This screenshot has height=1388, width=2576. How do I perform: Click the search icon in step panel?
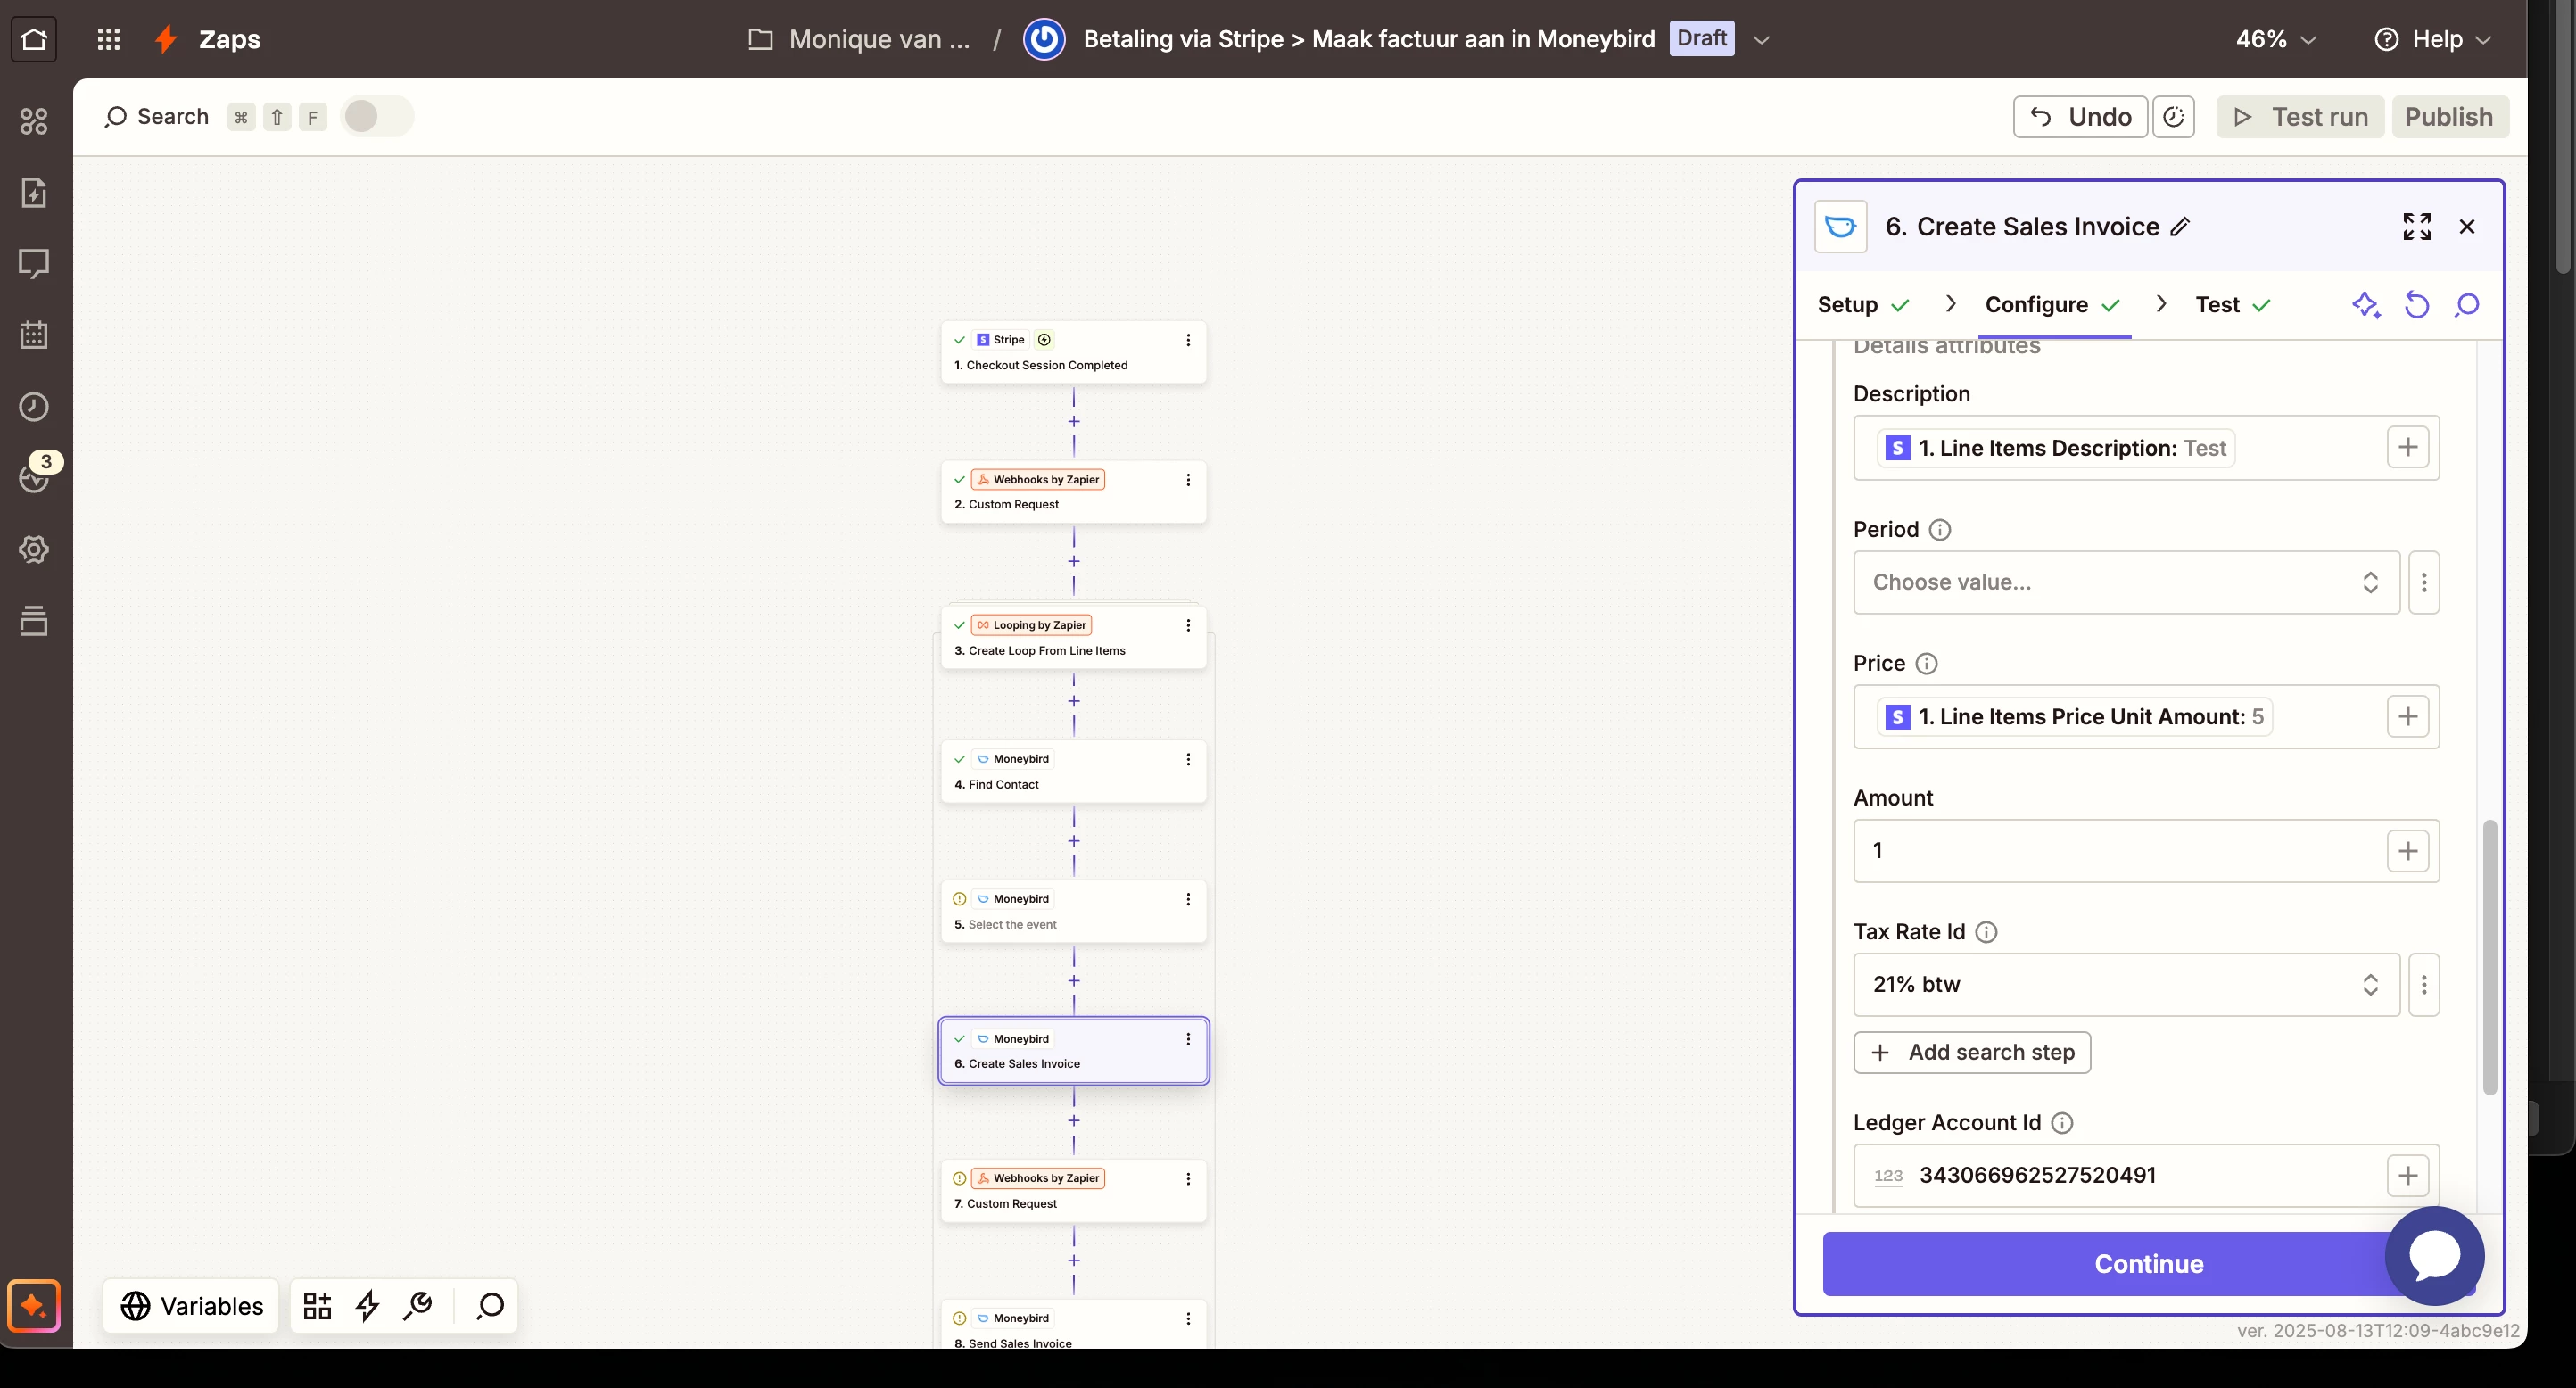pyautogui.click(x=2467, y=305)
